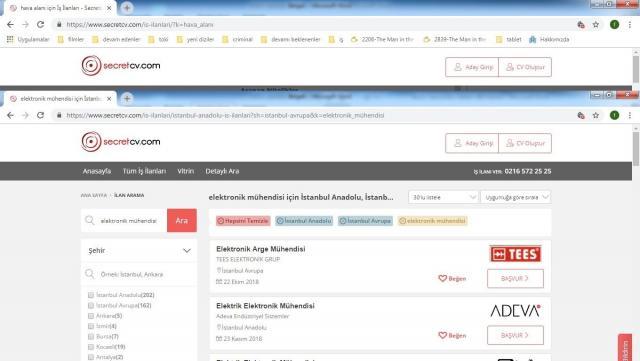Open the Chrome menu in the front window
This screenshot has height=361, width=640.
point(630,116)
